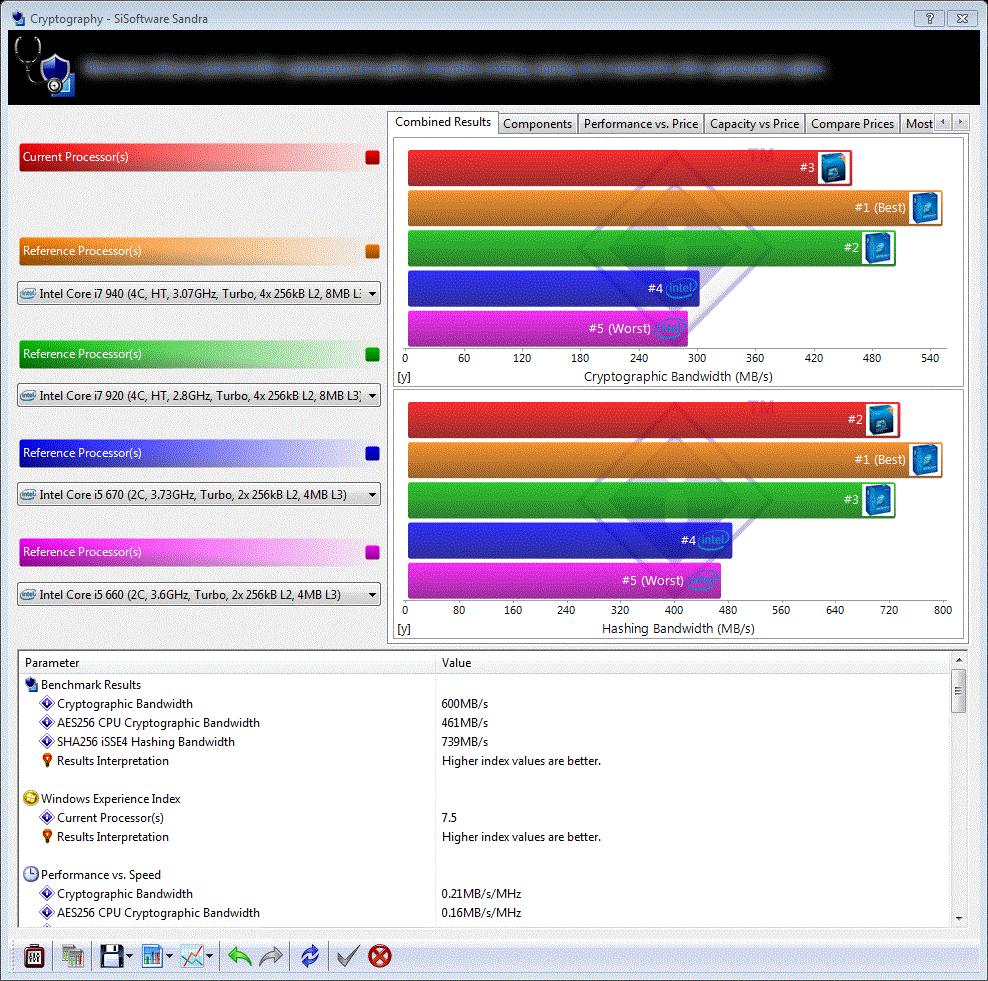Open the Performance vs. Price tab
The width and height of the screenshot is (988, 981).
coord(641,123)
